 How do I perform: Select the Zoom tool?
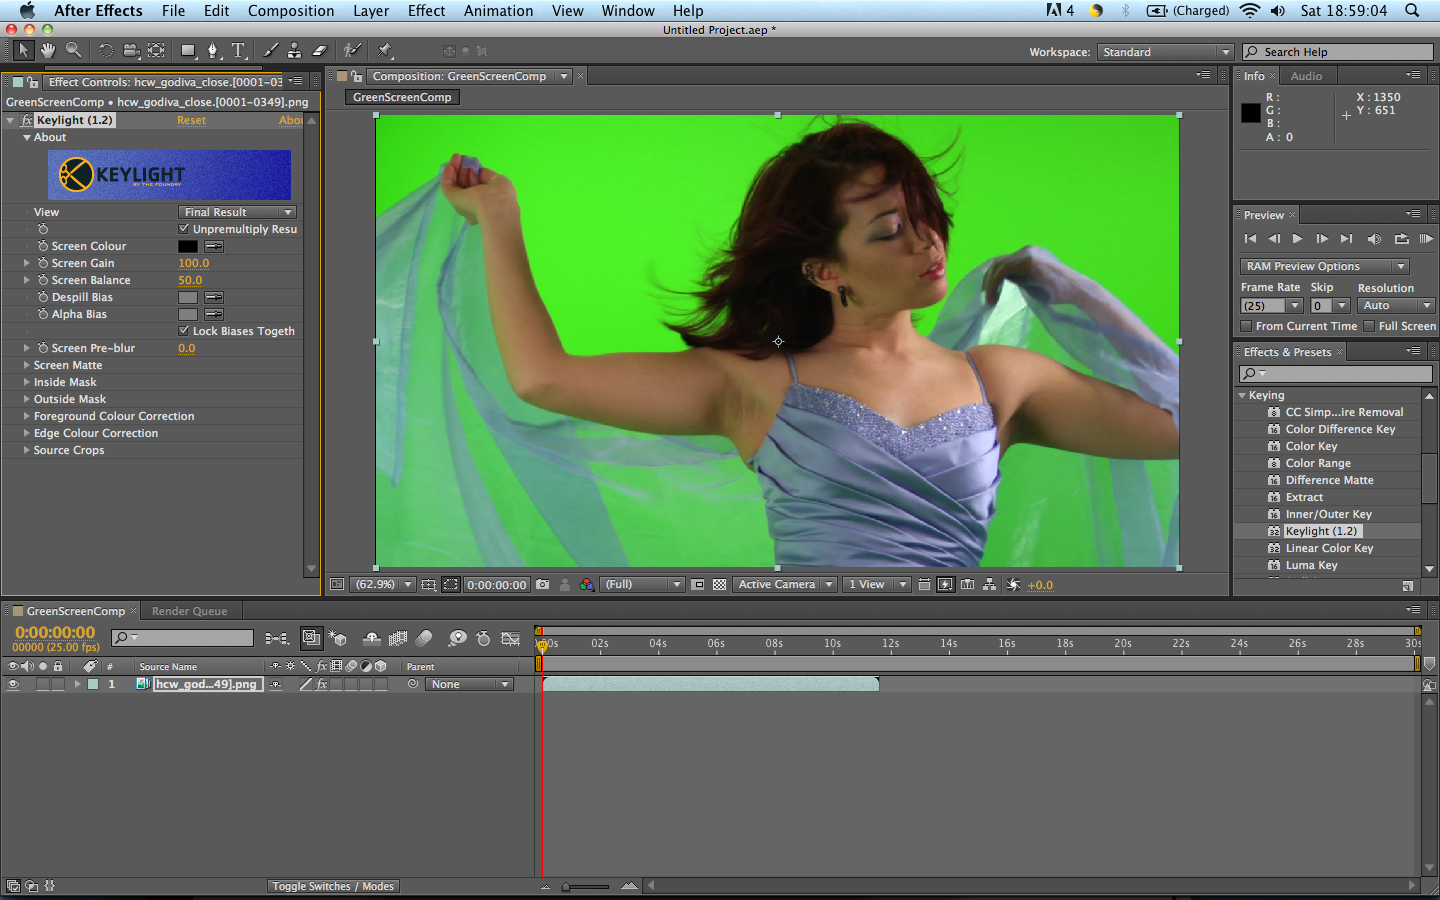coord(72,50)
